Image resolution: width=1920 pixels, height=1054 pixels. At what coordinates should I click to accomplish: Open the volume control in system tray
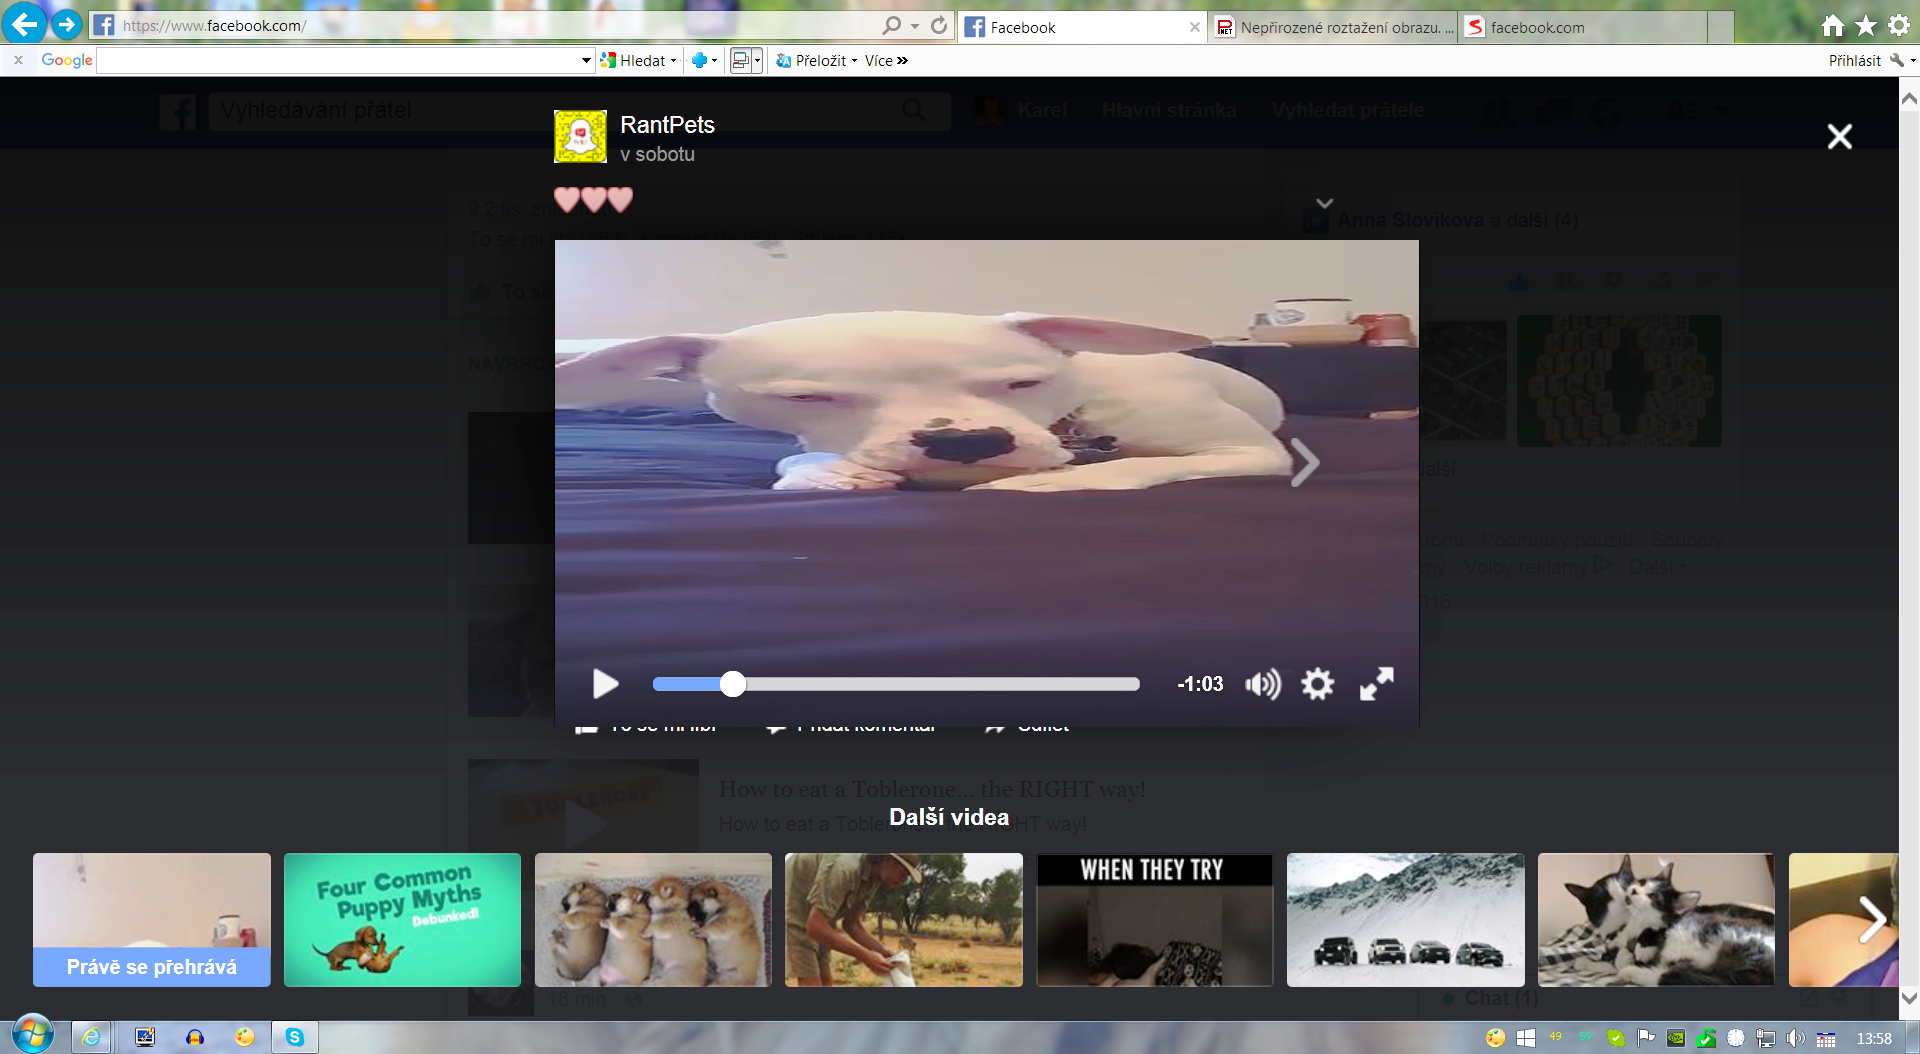tap(1796, 1038)
